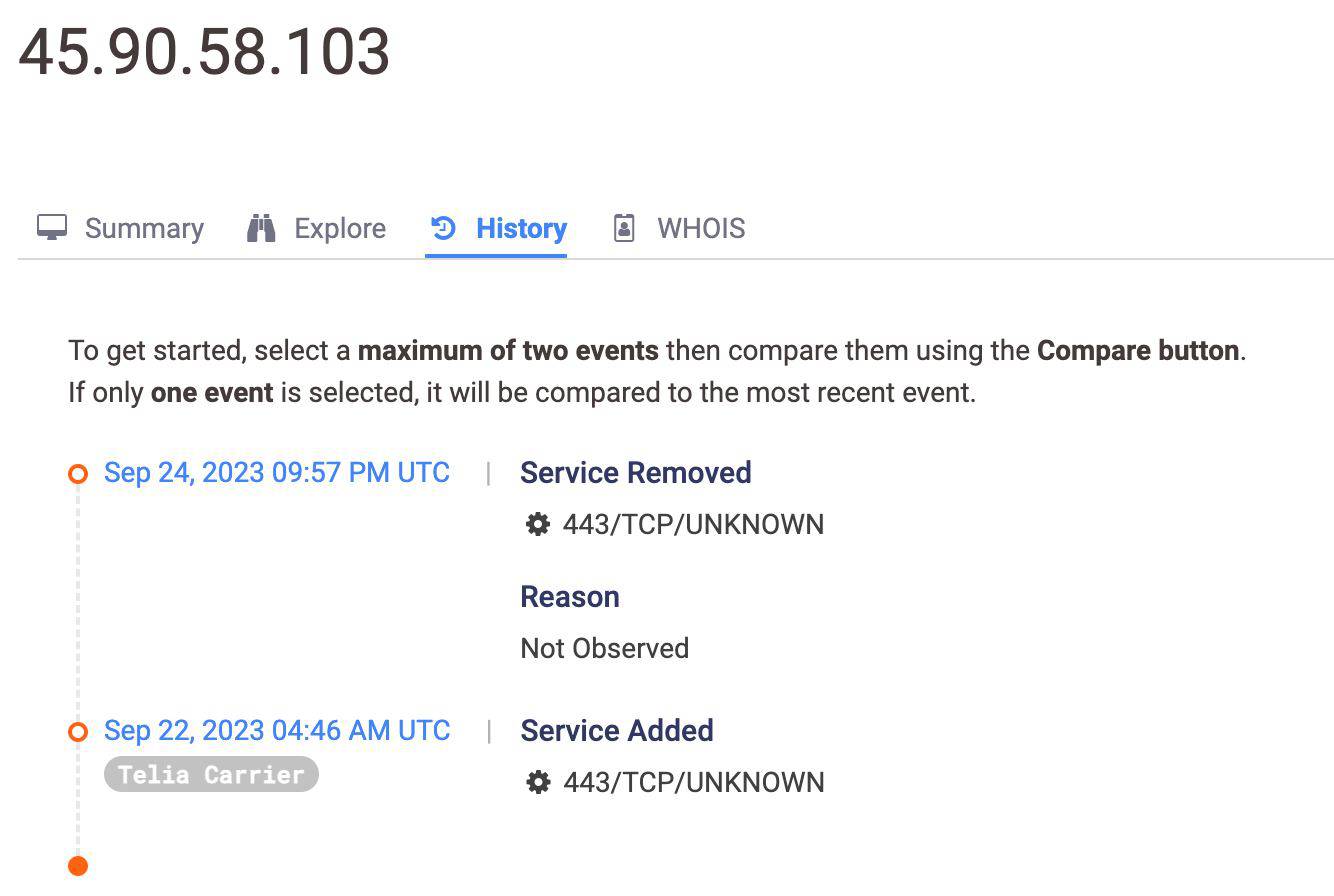Click the Telia Carrier tag
The image size is (1334, 896).
click(211, 775)
